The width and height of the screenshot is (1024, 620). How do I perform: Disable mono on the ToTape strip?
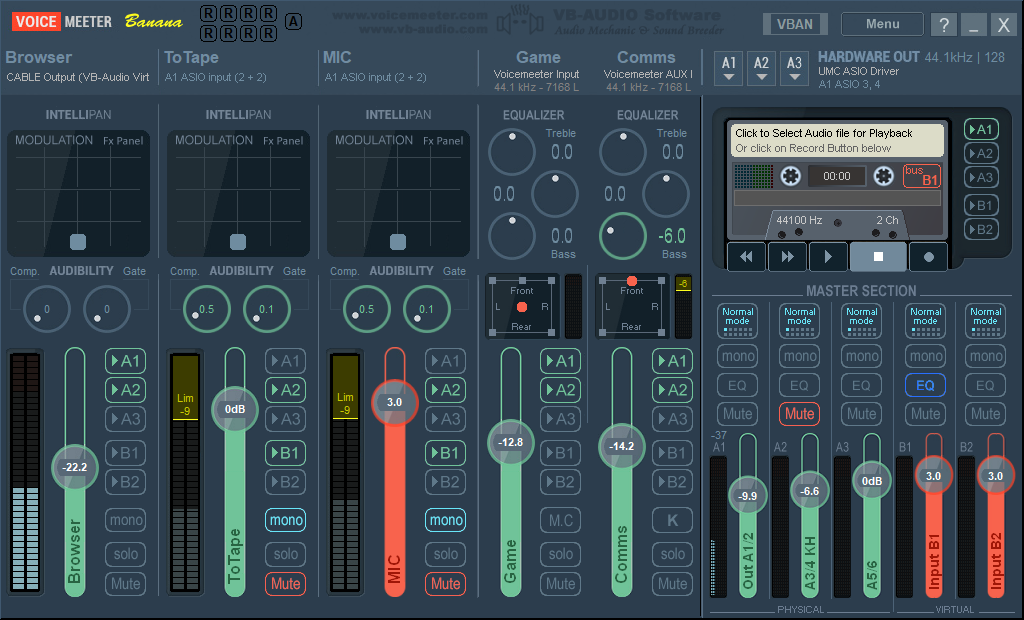tap(285, 520)
